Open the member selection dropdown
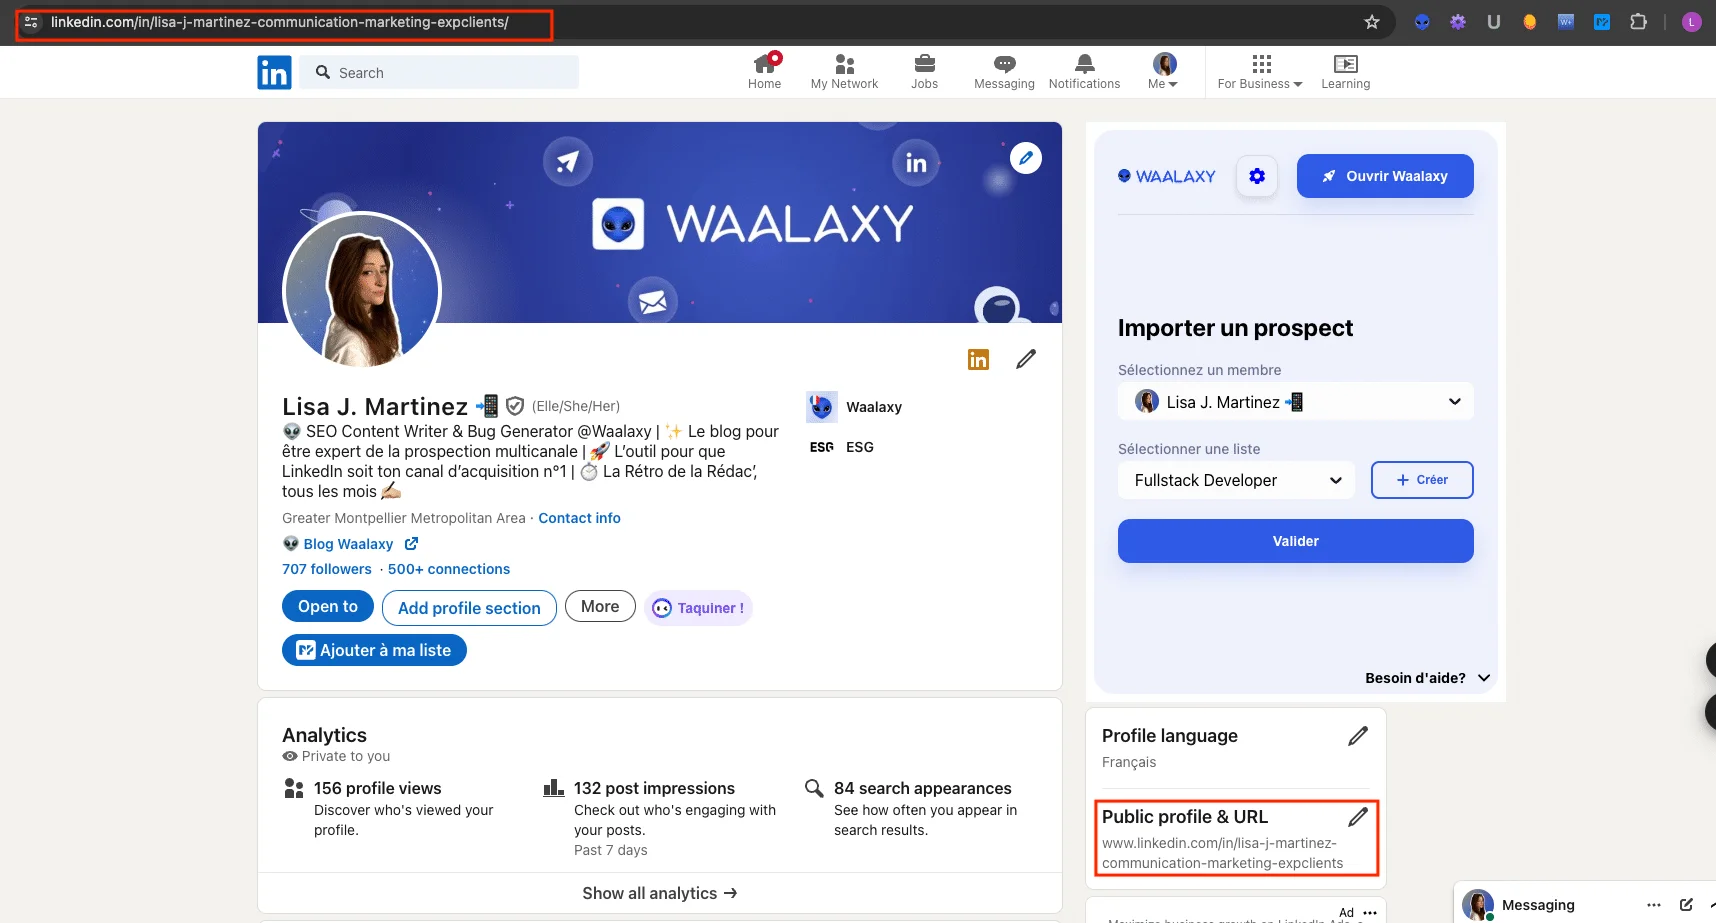Image resolution: width=1716 pixels, height=923 pixels. click(x=1296, y=402)
